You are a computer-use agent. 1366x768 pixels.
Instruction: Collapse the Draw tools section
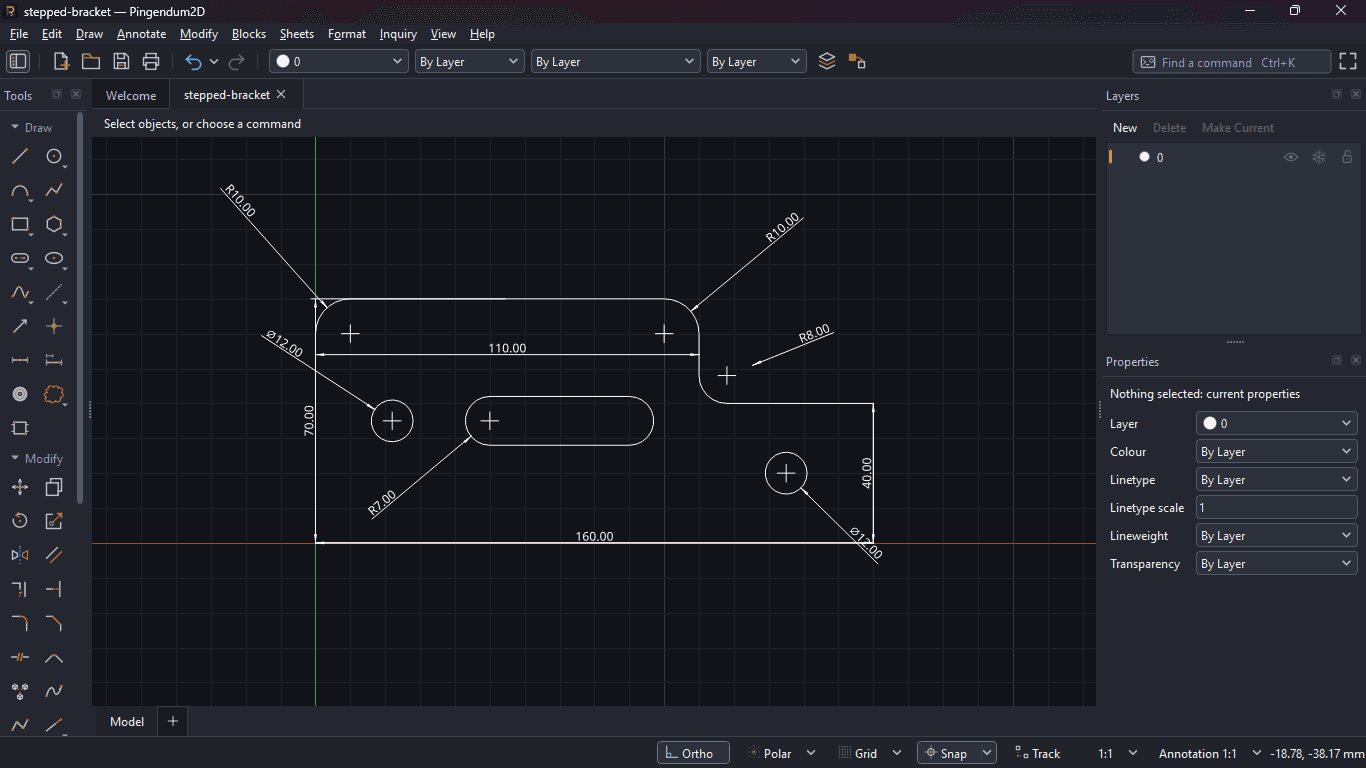tap(14, 128)
